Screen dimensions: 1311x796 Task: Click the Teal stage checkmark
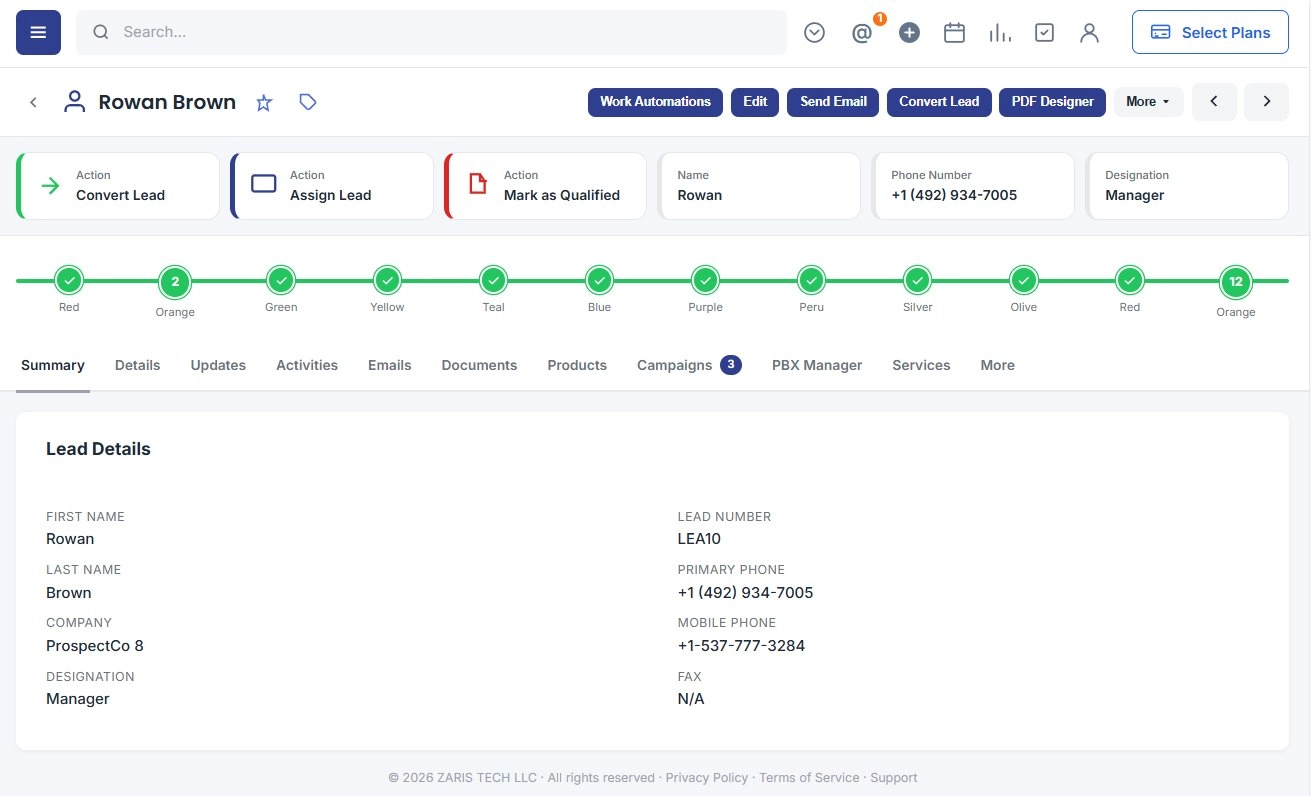pyautogui.click(x=493, y=281)
